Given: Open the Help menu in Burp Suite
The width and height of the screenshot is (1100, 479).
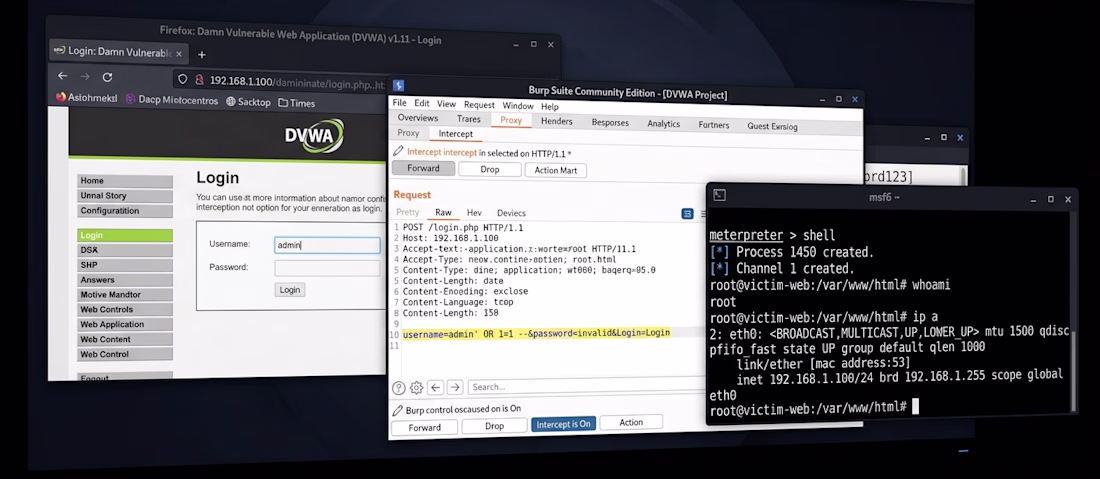Looking at the screenshot, I should [x=550, y=107].
